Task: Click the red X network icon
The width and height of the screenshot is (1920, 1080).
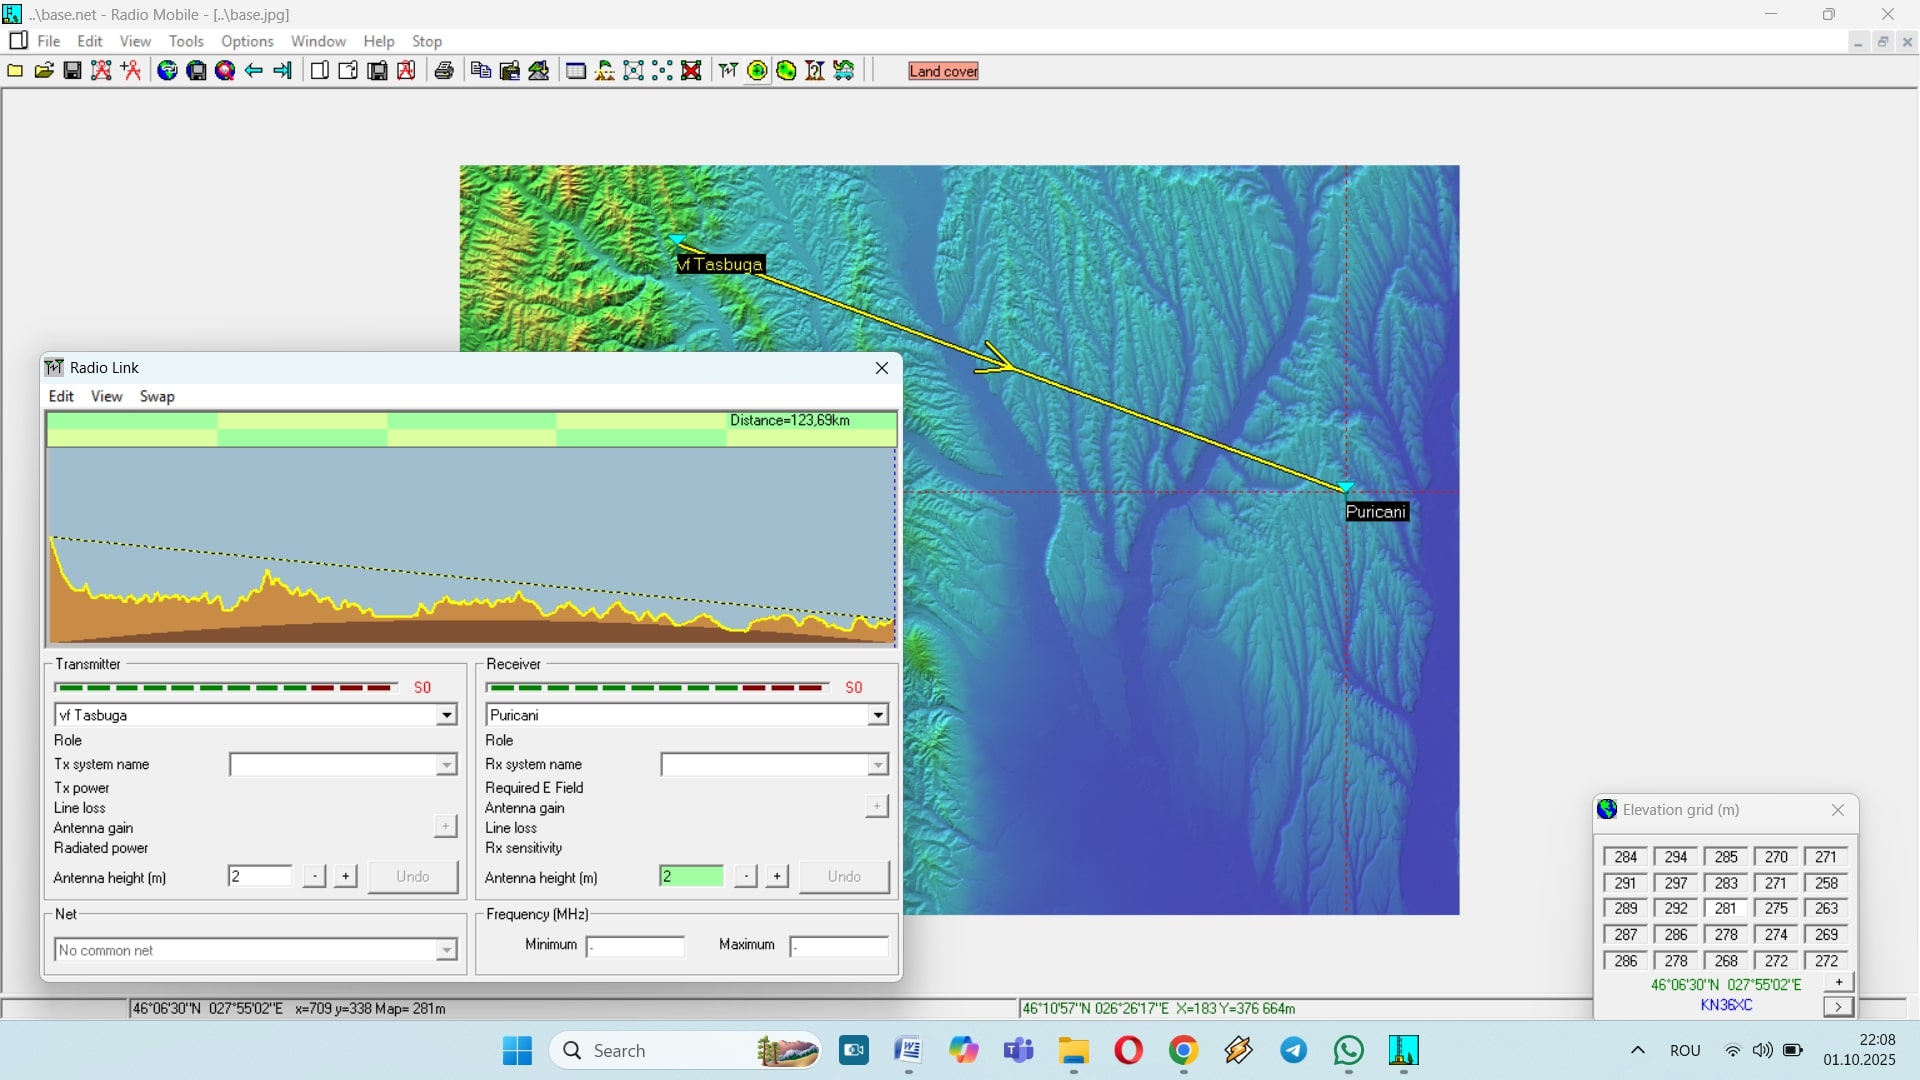Action: click(691, 71)
